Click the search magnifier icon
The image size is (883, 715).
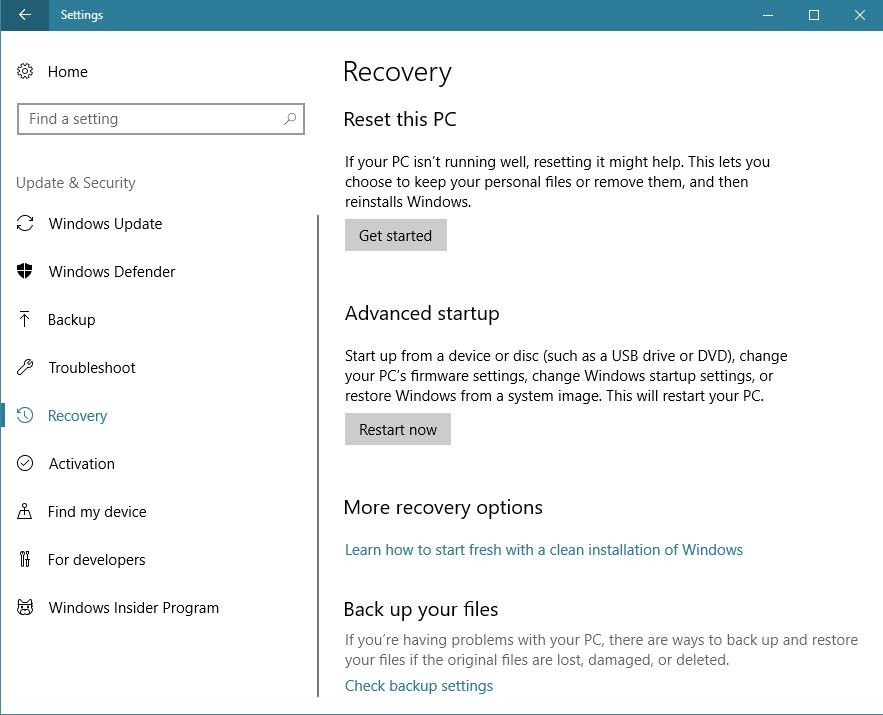(290, 119)
